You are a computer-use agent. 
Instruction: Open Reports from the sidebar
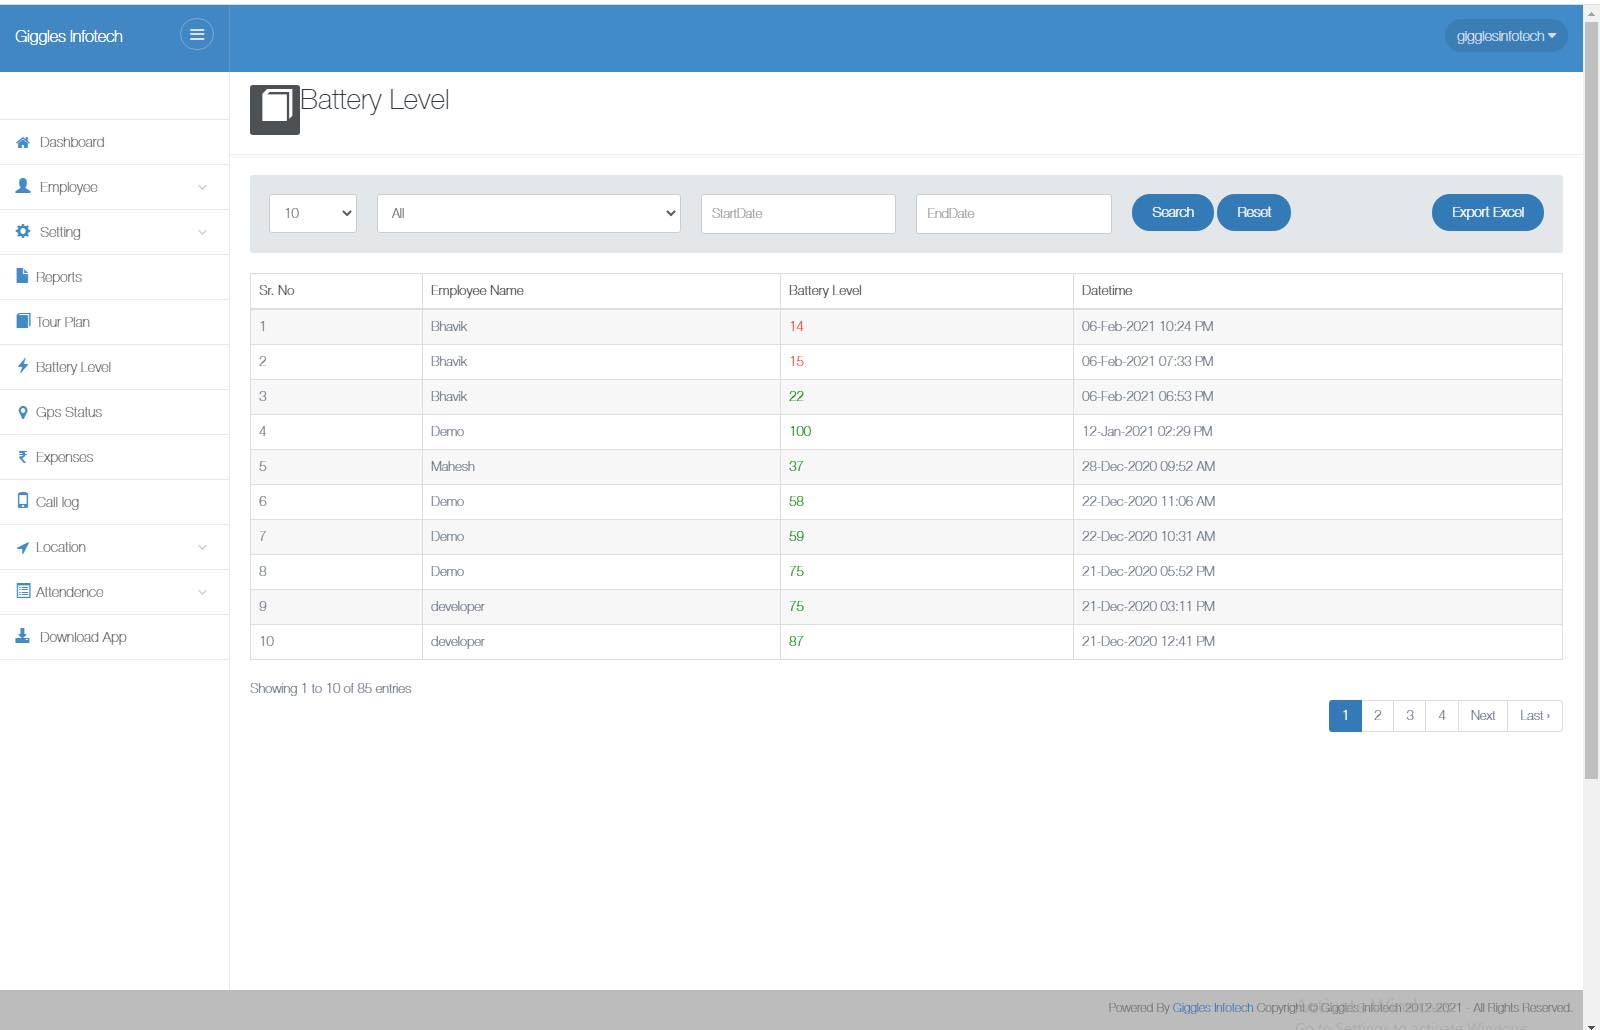click(114, 277)
